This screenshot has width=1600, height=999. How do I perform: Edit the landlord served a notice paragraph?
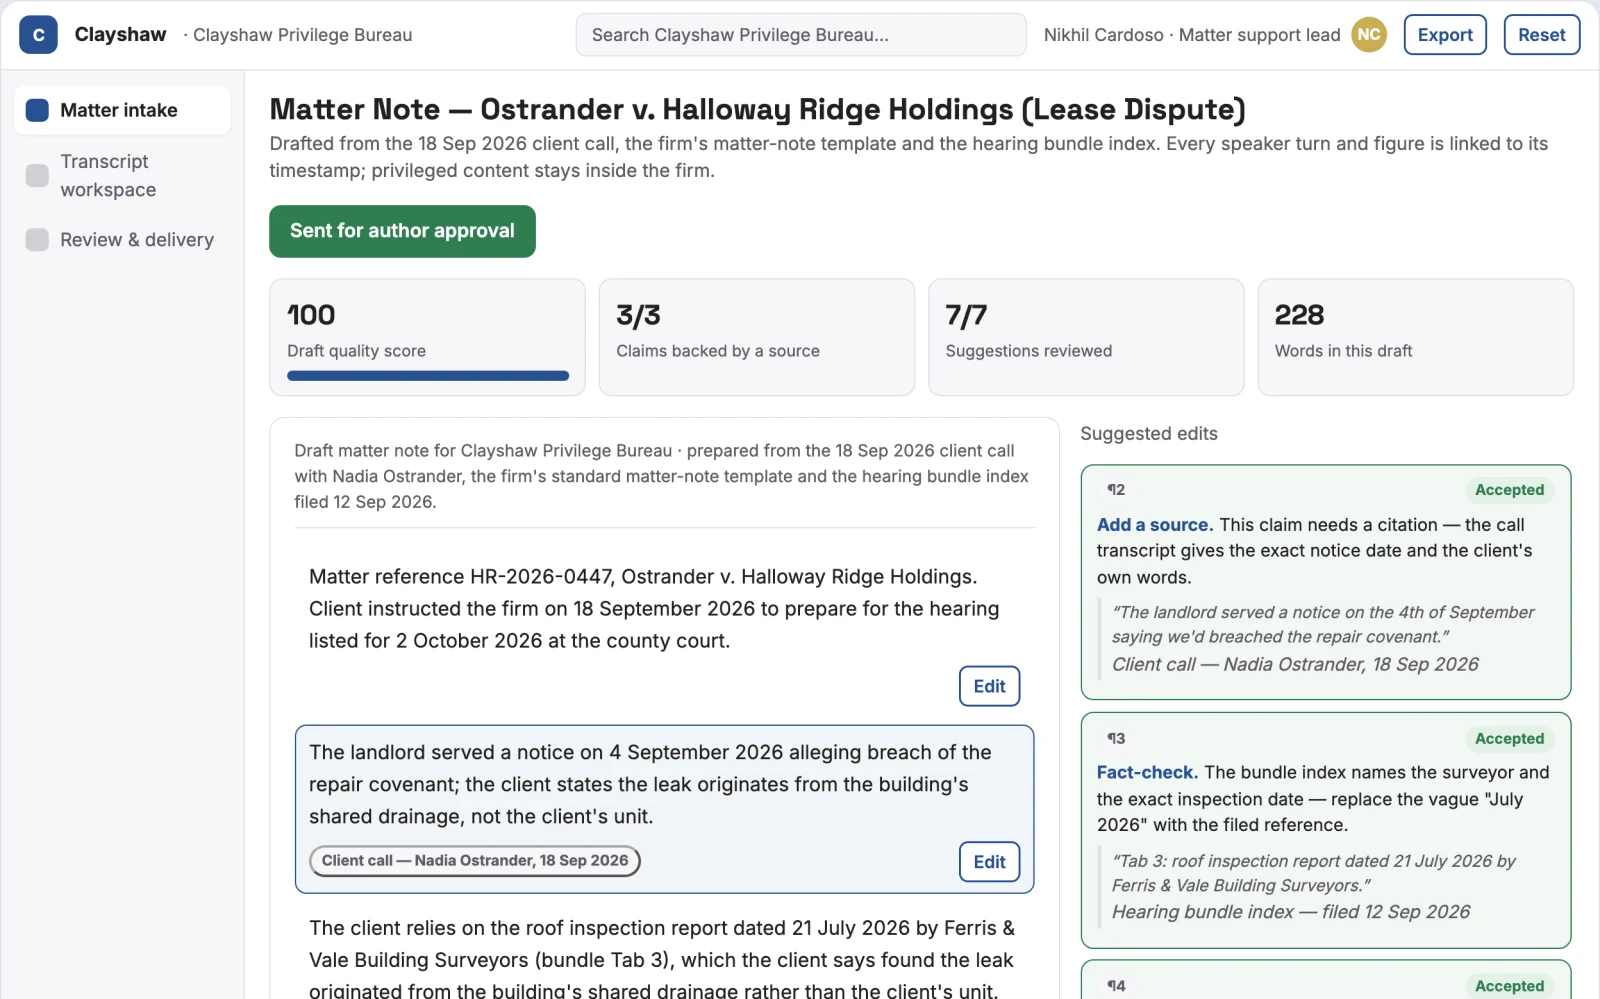(x=990, y=862)
